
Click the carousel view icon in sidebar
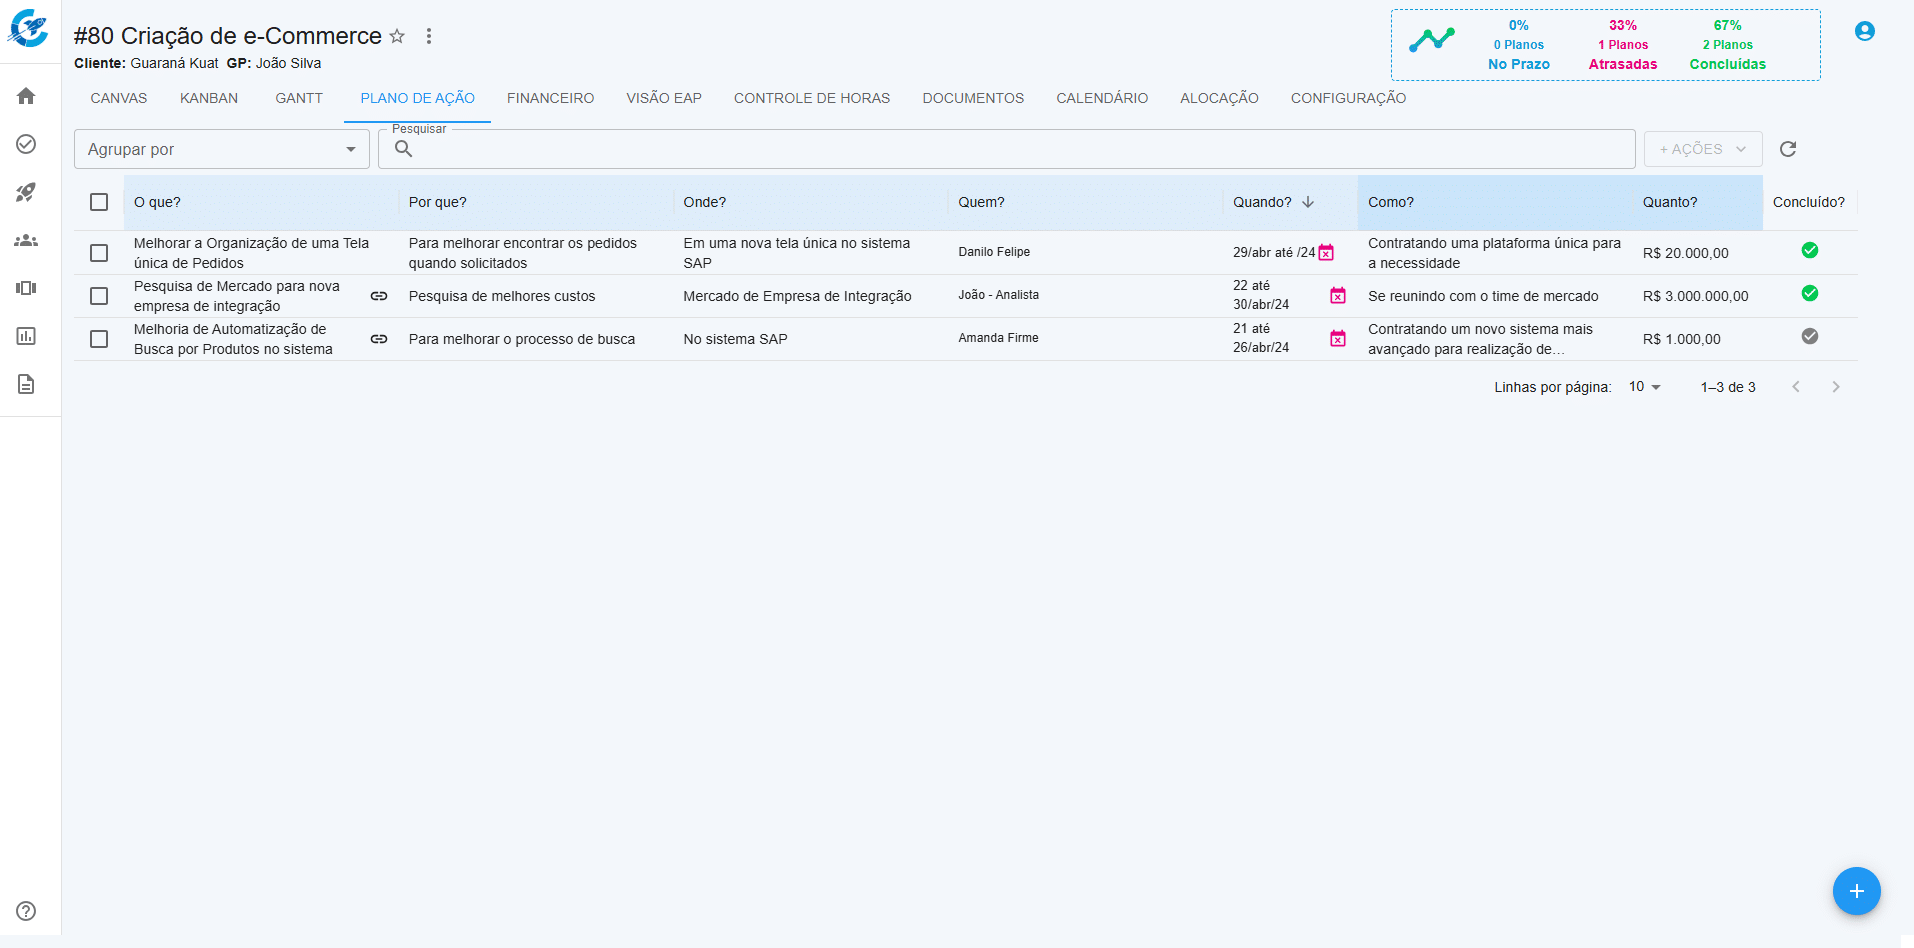pyautogui.click(x=26, y=288)
